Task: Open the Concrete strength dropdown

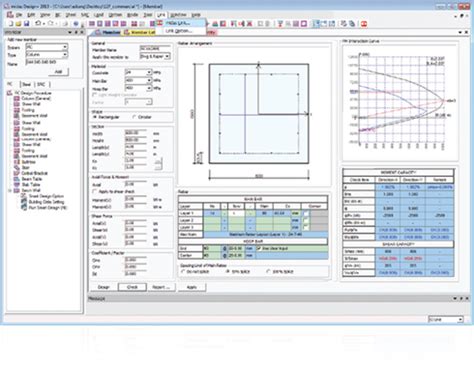Action: coord(149,72)
